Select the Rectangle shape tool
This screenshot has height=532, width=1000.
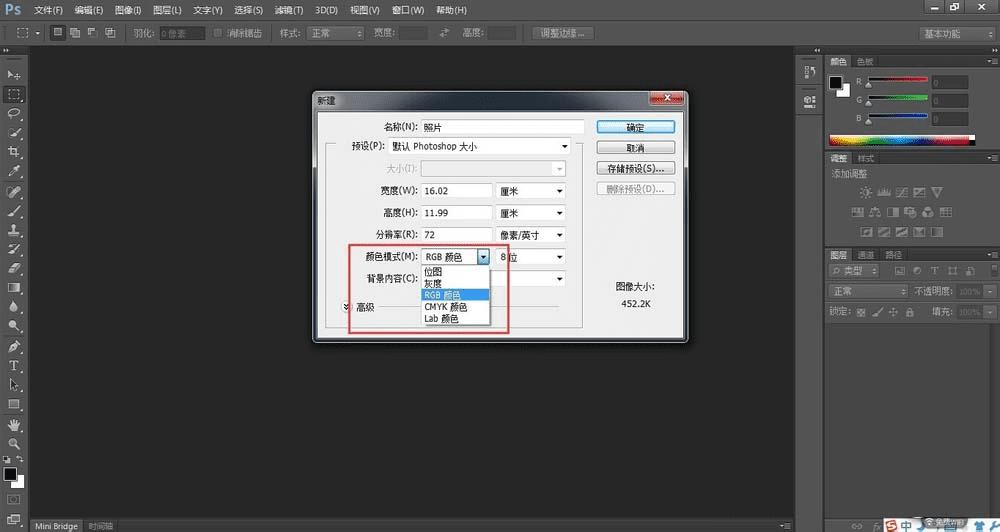pyautogui.click(x=13, y=404)
